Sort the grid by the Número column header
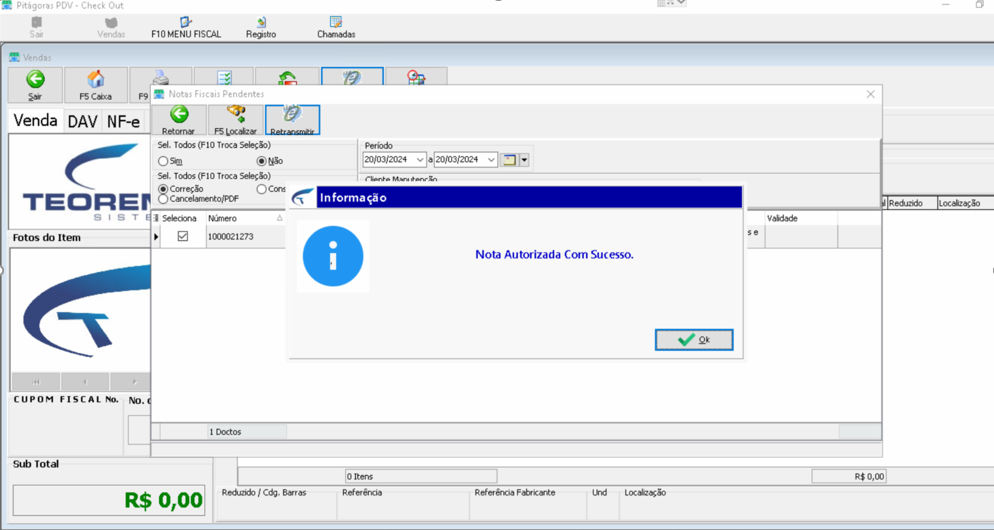The height and width of the screenshot is (530, 994). click(x=246, y=218)
